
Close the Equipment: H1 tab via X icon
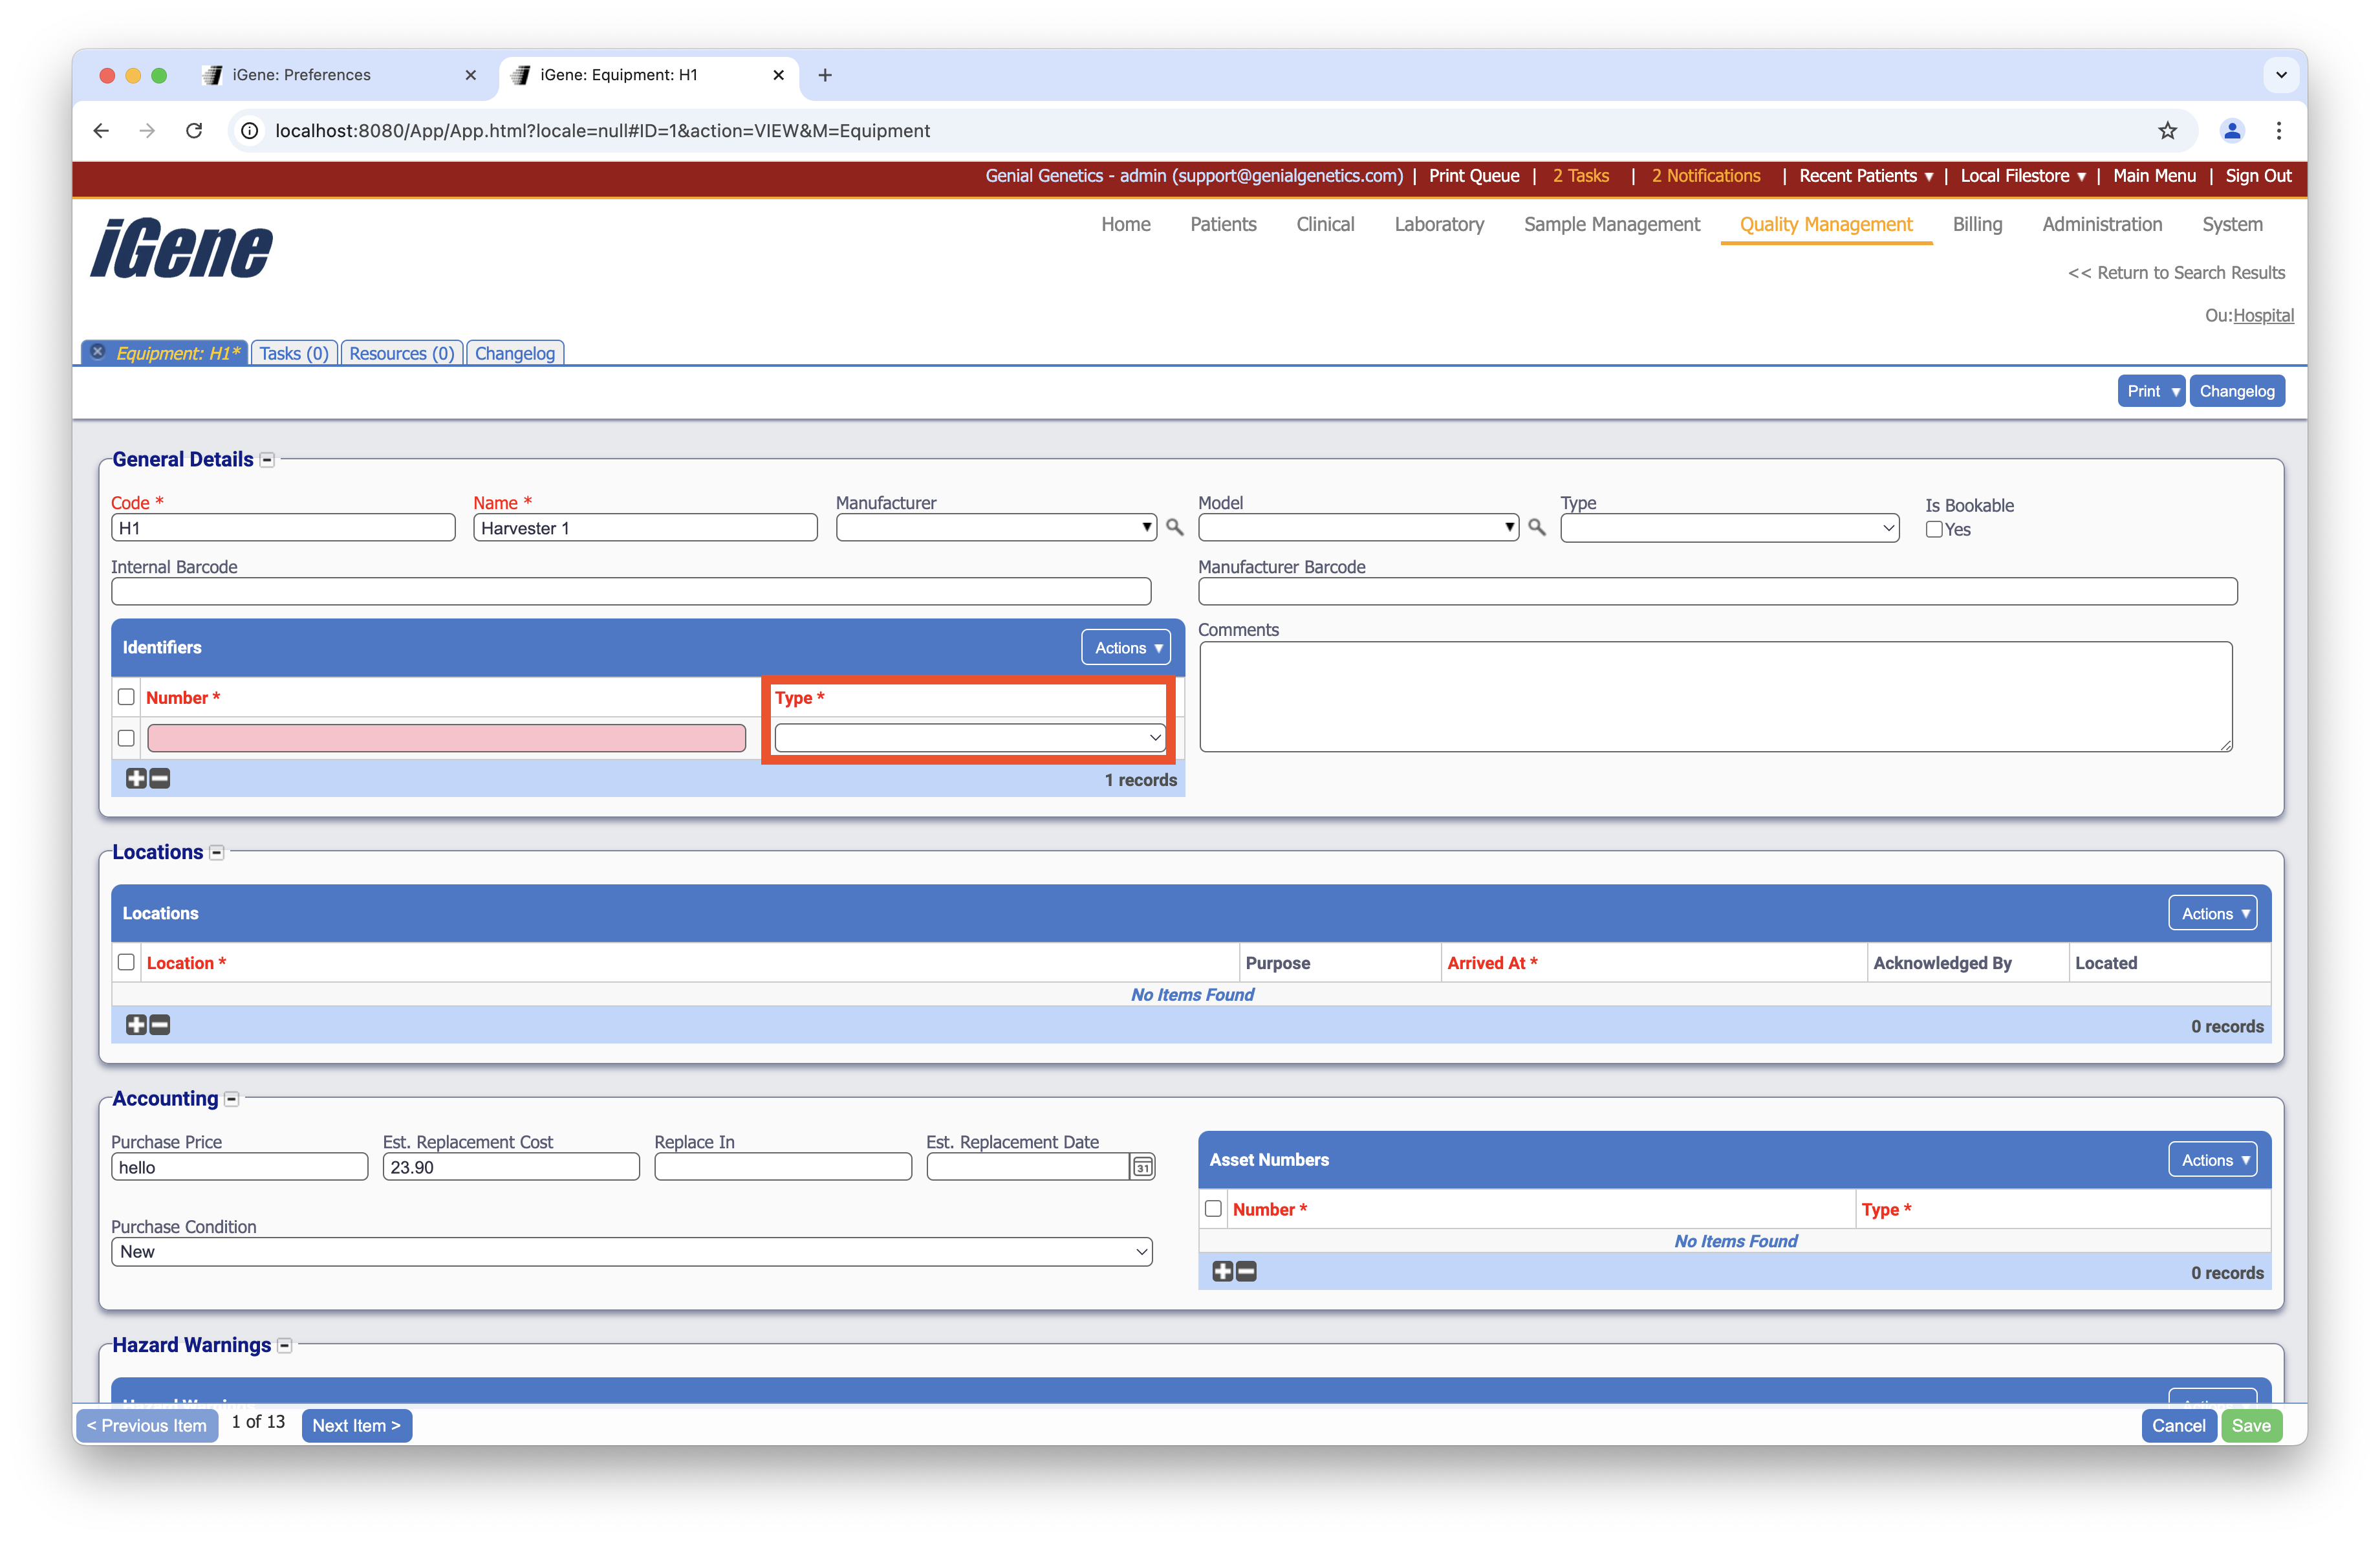point(98,352)
